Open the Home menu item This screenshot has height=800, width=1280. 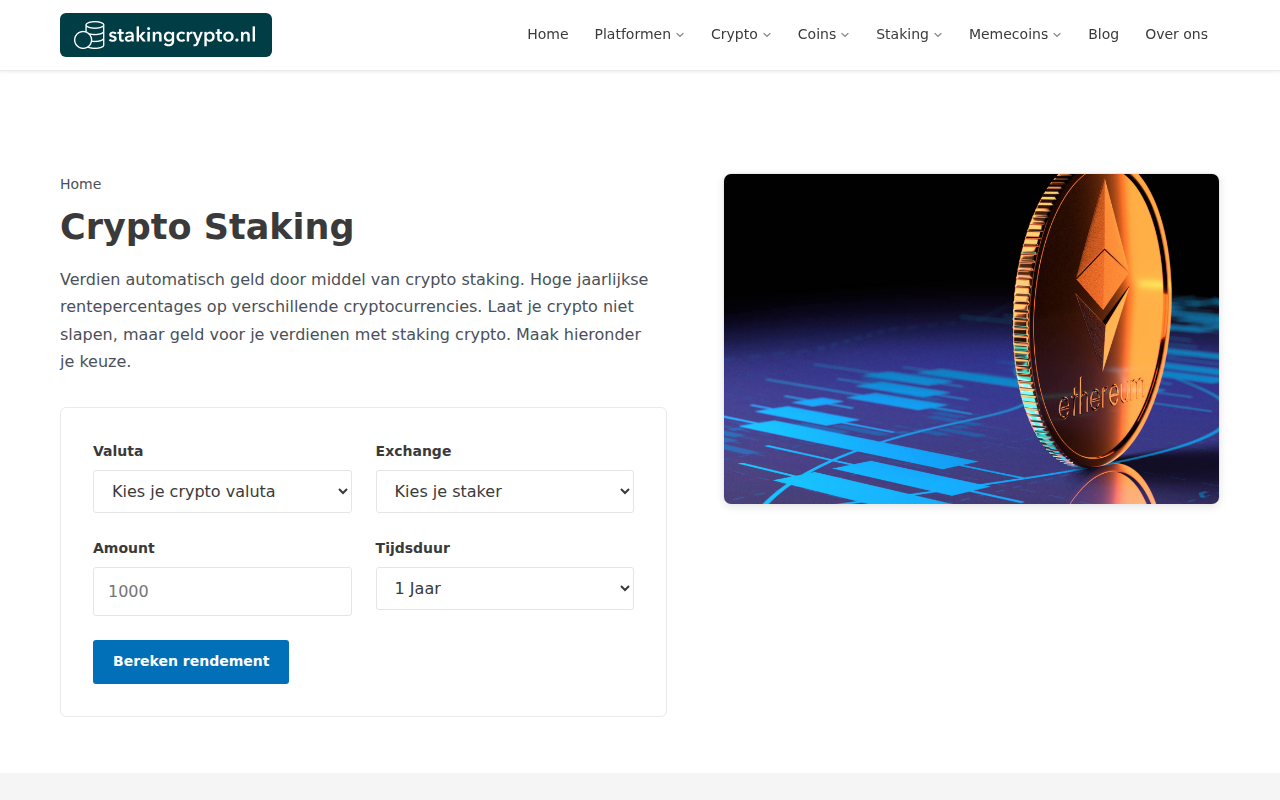(548, 34)
